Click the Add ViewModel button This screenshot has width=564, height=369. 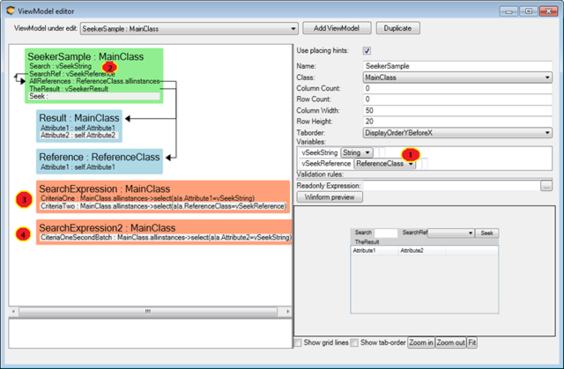point(337,28)
